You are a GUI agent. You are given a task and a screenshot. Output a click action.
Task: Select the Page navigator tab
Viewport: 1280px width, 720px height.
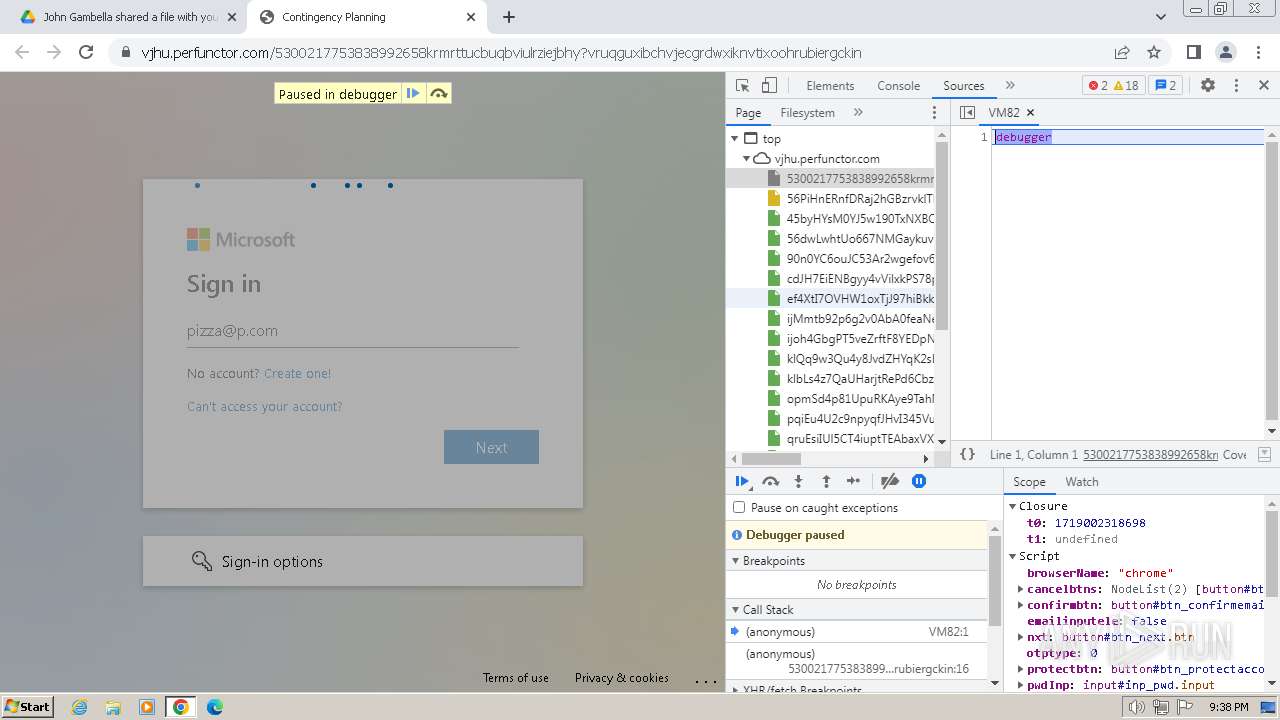pyautogui.click(x=748, y=113)
